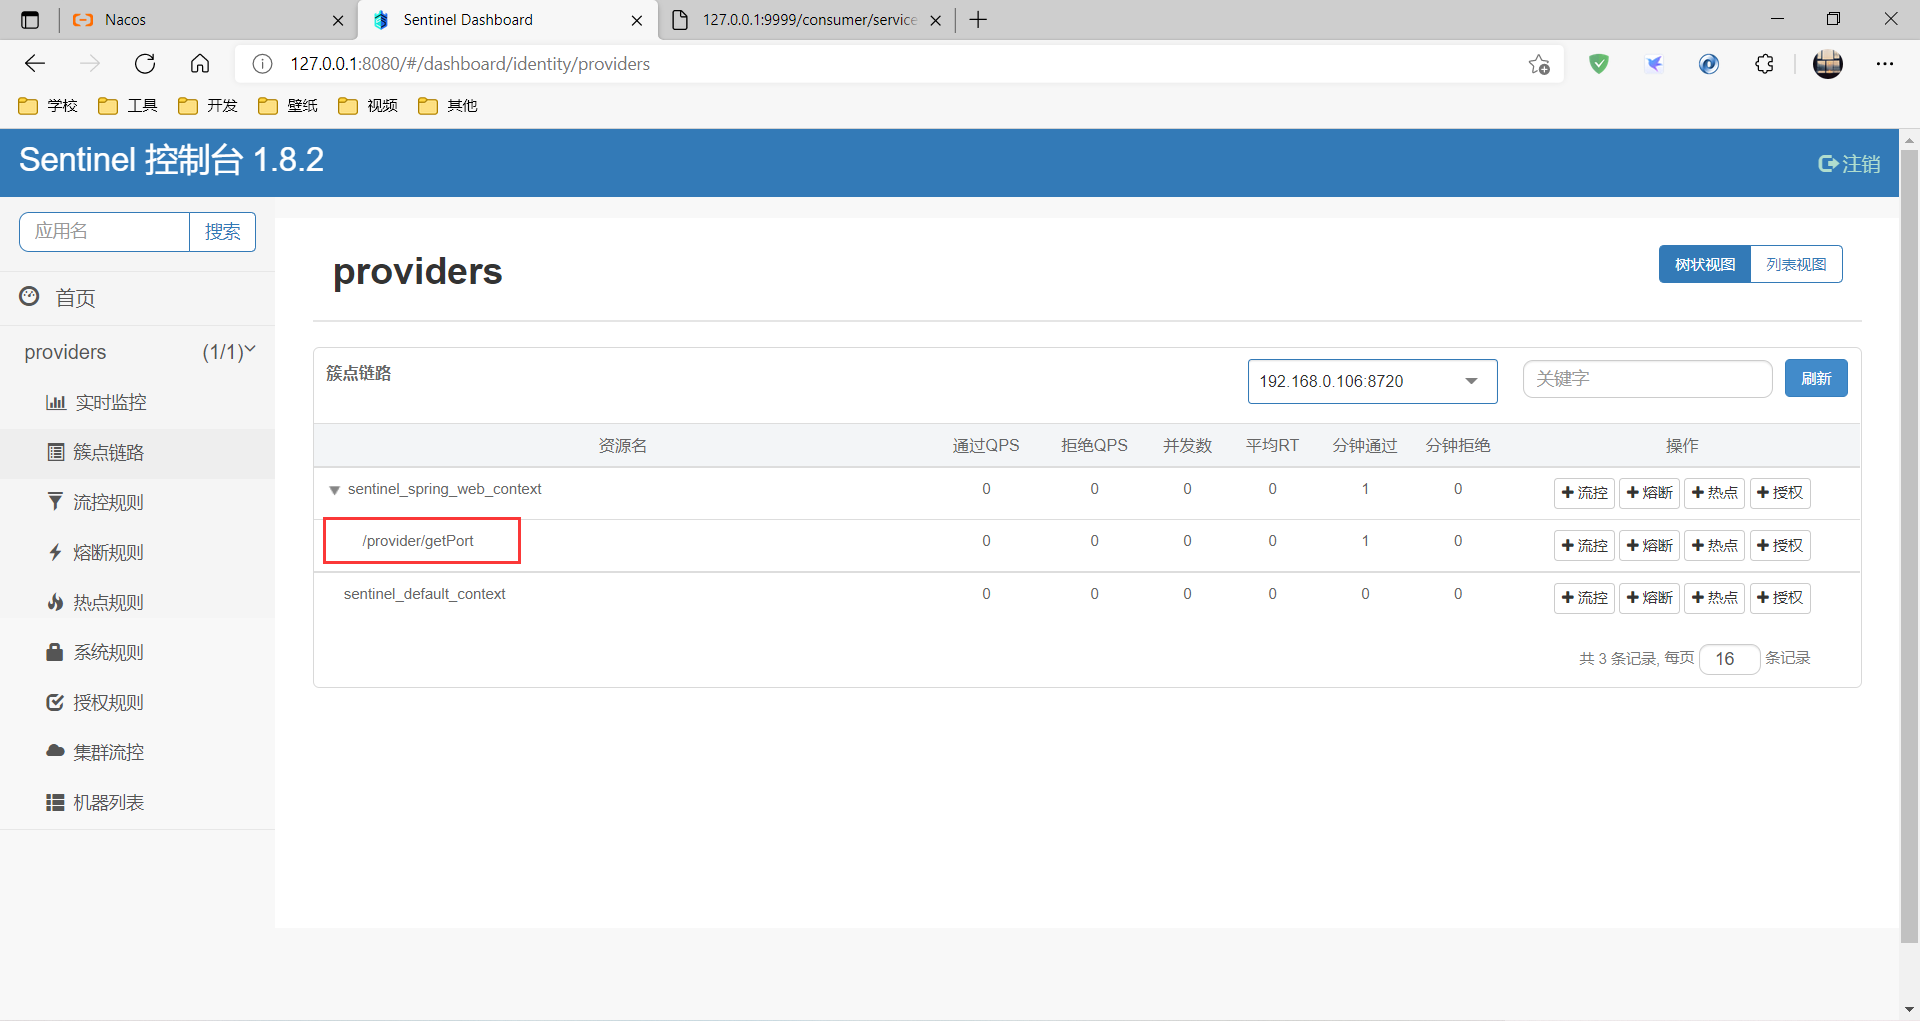Open the user profile avatar
This screenshot has height=1021, width=1920.
tap(1828, 64)
